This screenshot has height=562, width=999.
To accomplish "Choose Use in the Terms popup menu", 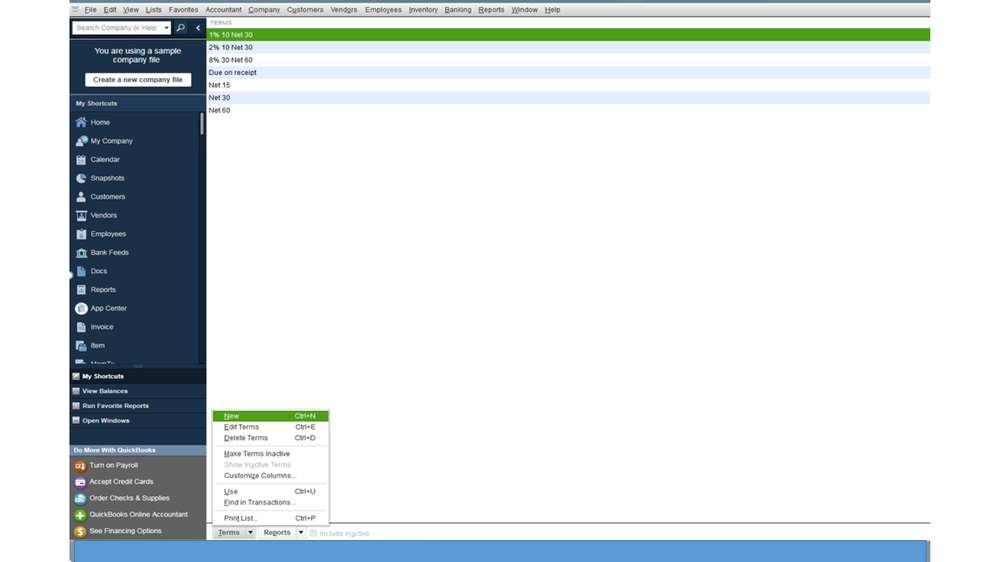I will [x=271, y=492].
